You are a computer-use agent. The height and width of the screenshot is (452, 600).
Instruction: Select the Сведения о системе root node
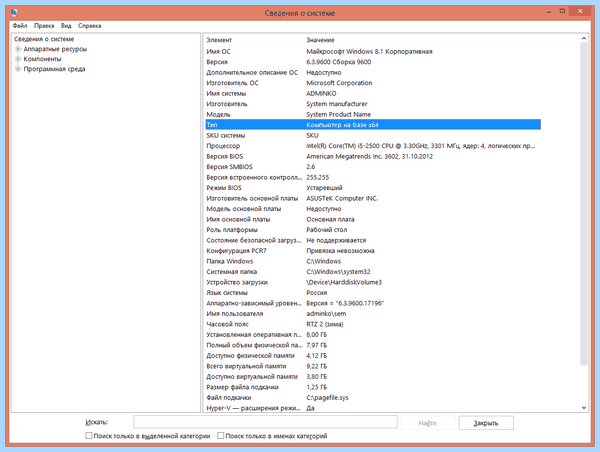(44, 39)
